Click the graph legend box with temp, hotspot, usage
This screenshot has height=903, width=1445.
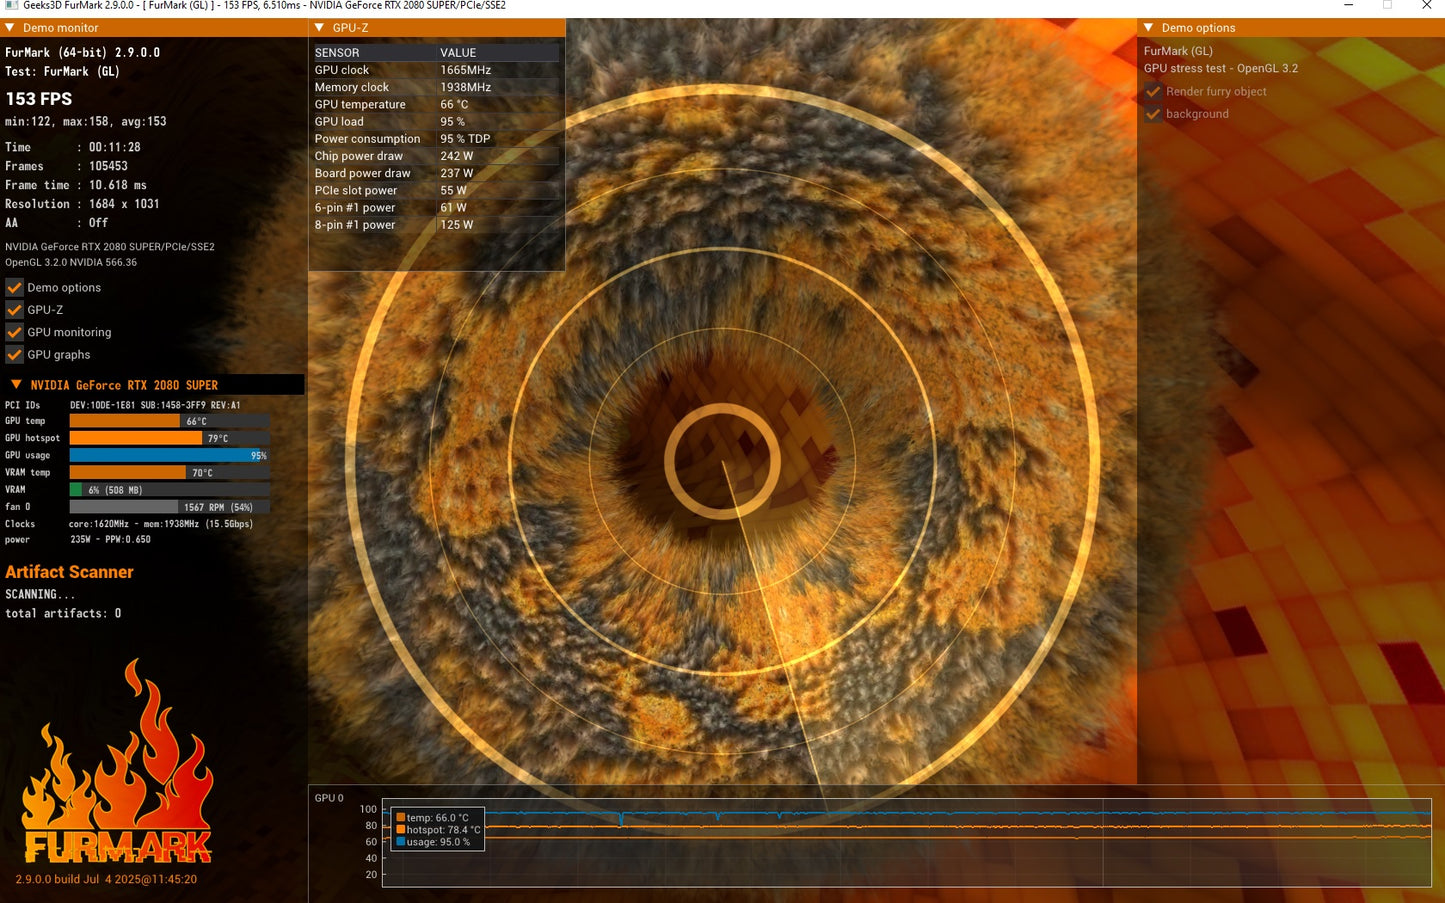tap(438, 830)
